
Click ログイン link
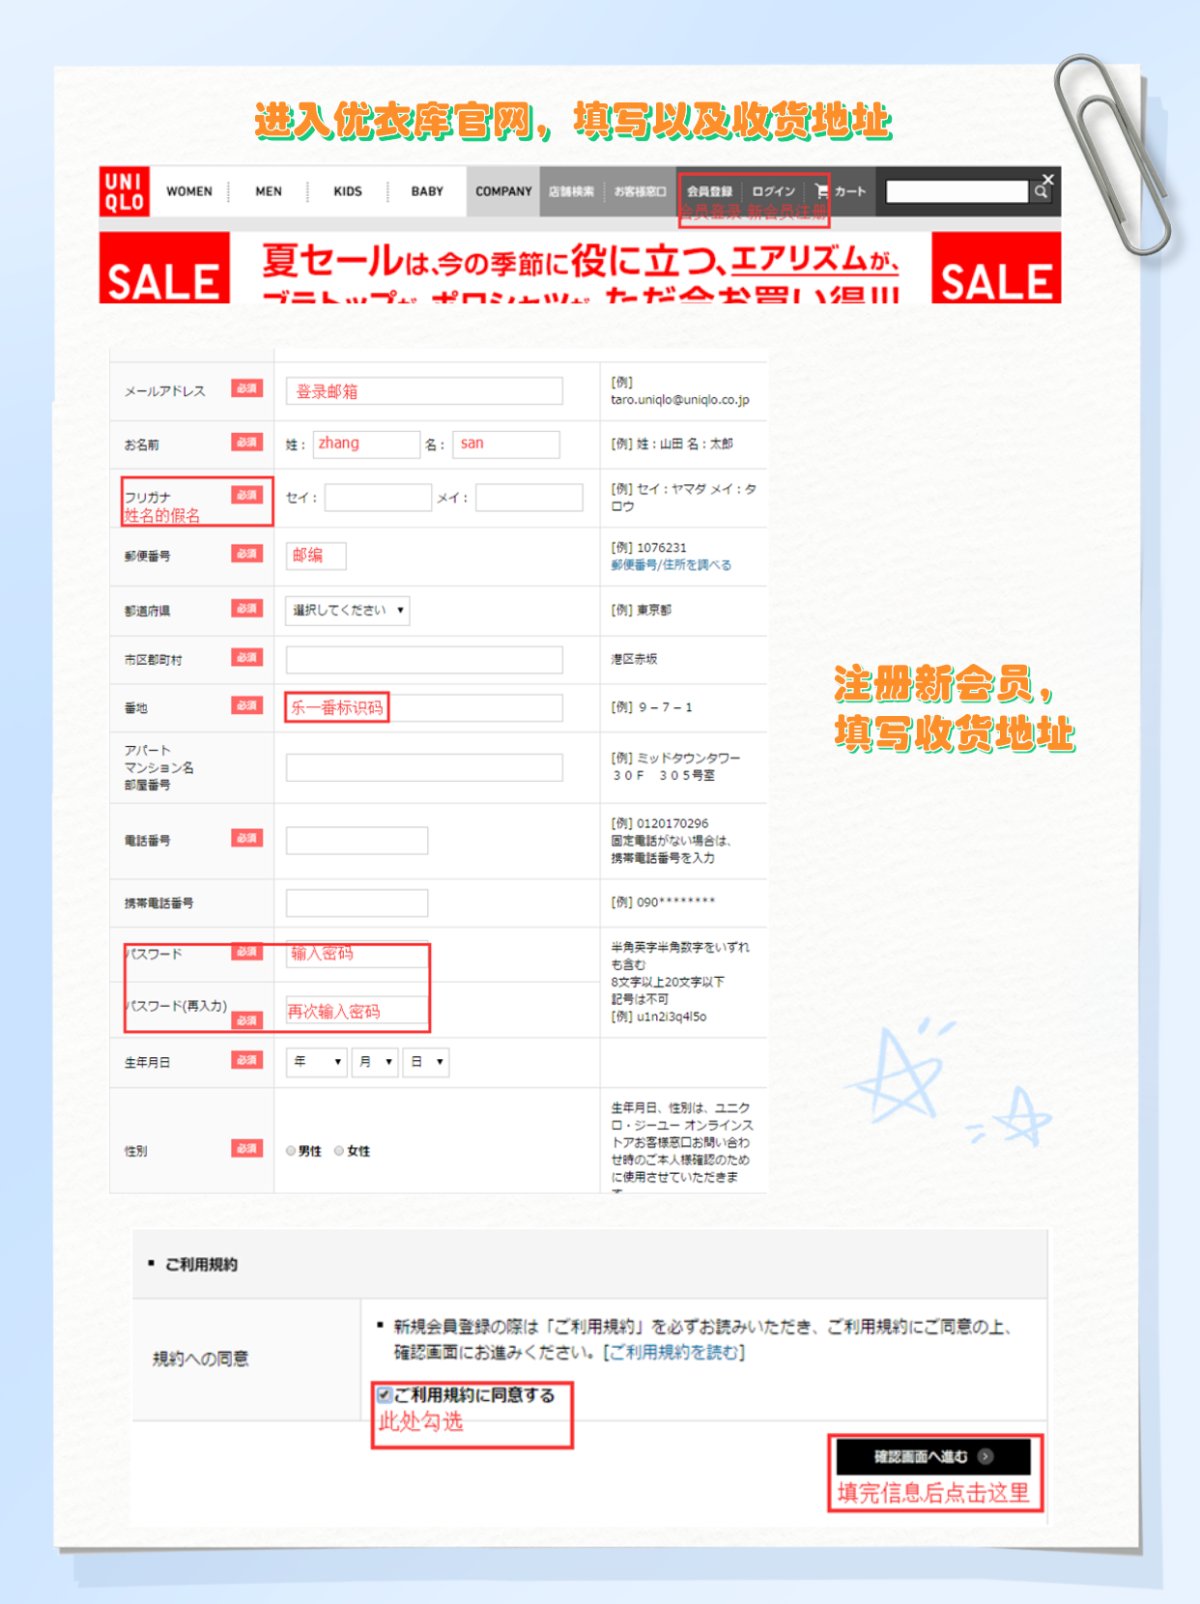(x=773, y=191)
